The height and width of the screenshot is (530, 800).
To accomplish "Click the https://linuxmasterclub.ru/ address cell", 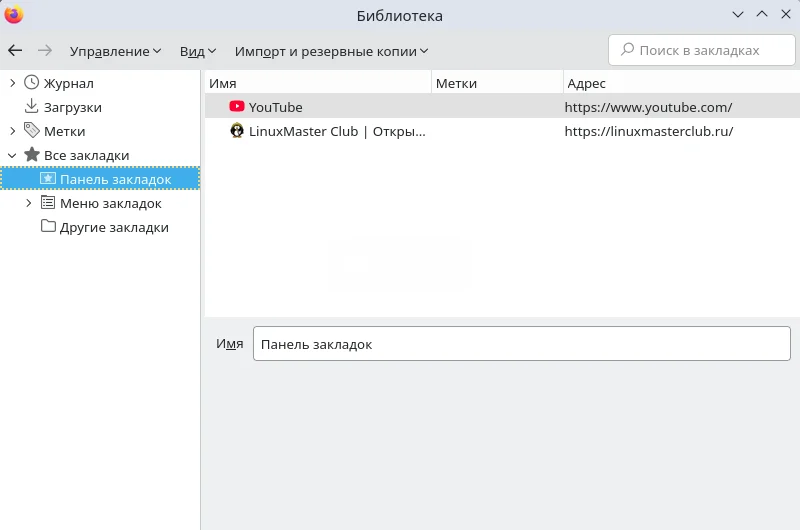I will coord(649,131).
